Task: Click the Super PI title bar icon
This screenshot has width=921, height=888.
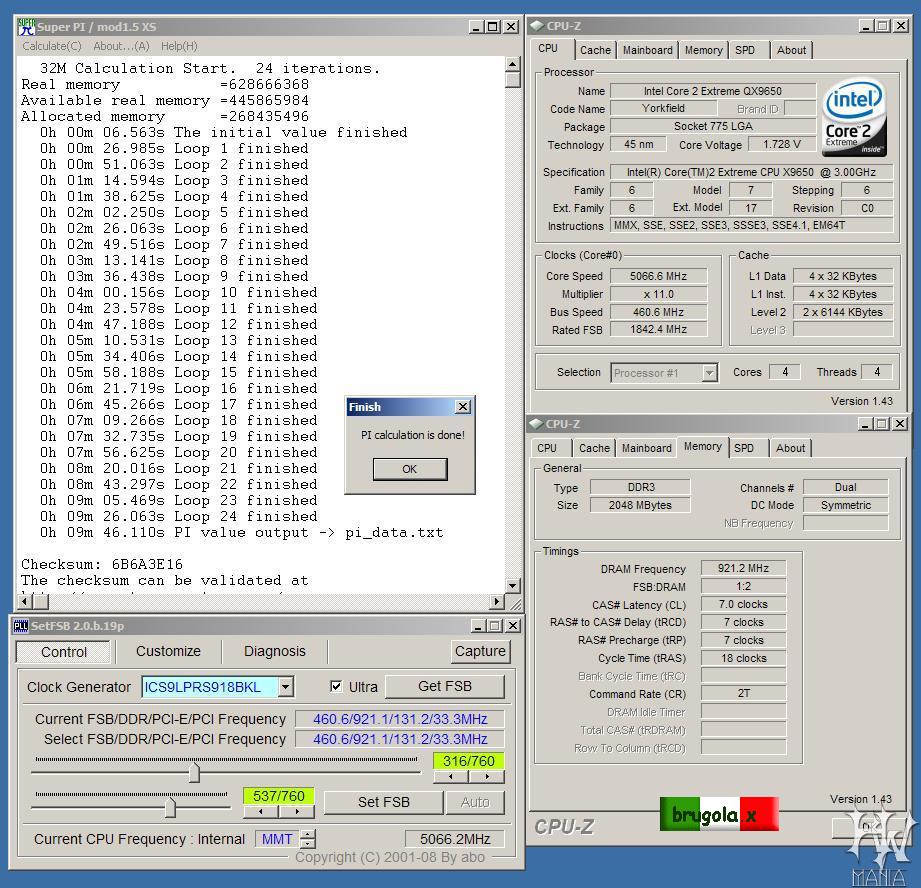Action: click(x=26, y=27)
